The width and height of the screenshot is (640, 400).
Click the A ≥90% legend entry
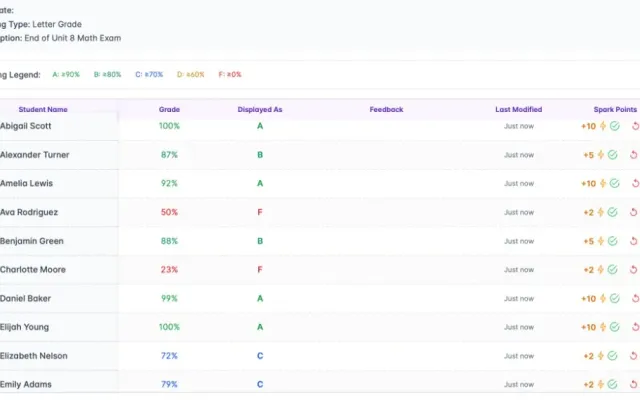[66, 75]
